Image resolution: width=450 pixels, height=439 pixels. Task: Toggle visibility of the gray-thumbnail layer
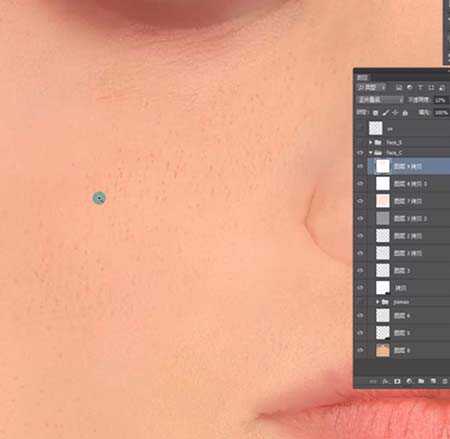(x=361, y=219)
